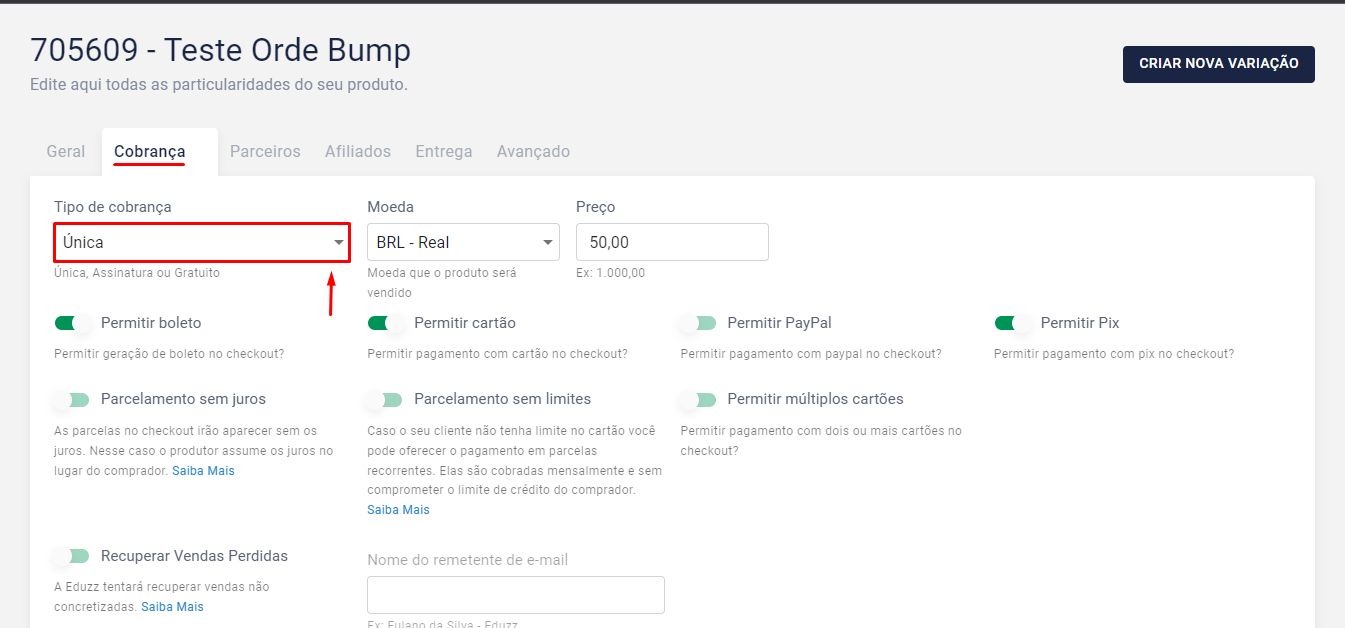The width and height of the screenshot is (1345, 628).
Task: Open the Parceiros tab
Action: click(265, 152)
